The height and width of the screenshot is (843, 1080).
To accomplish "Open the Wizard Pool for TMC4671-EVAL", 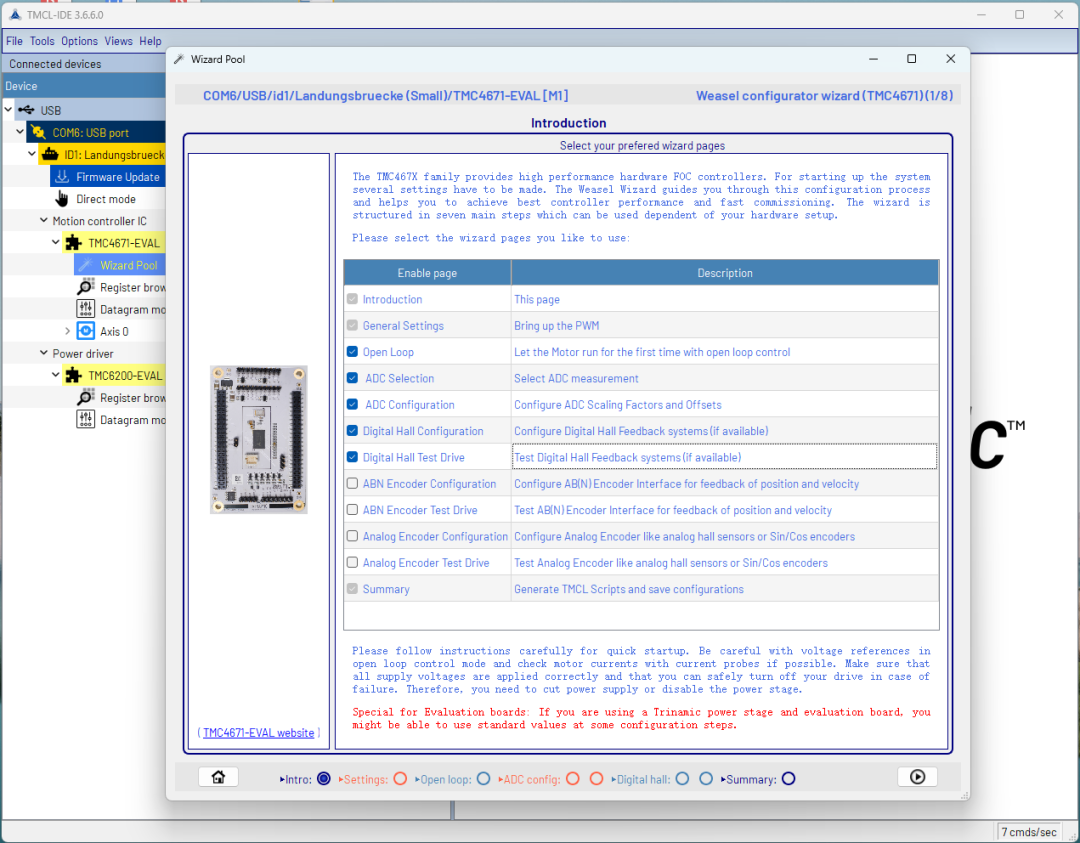I will pos(119,264).
